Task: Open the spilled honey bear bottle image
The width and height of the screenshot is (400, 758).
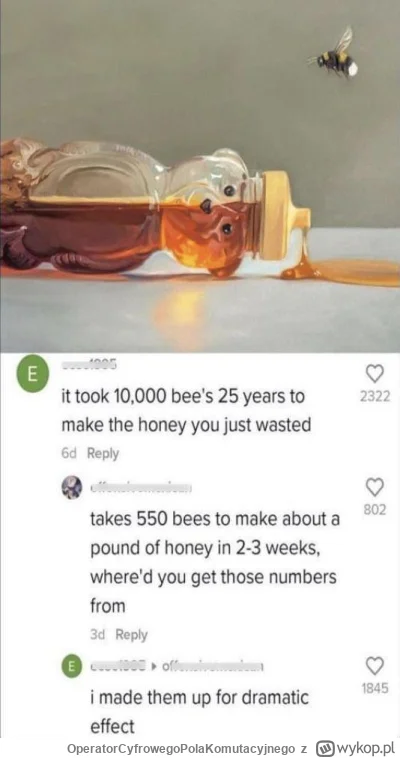Action: 200,176
